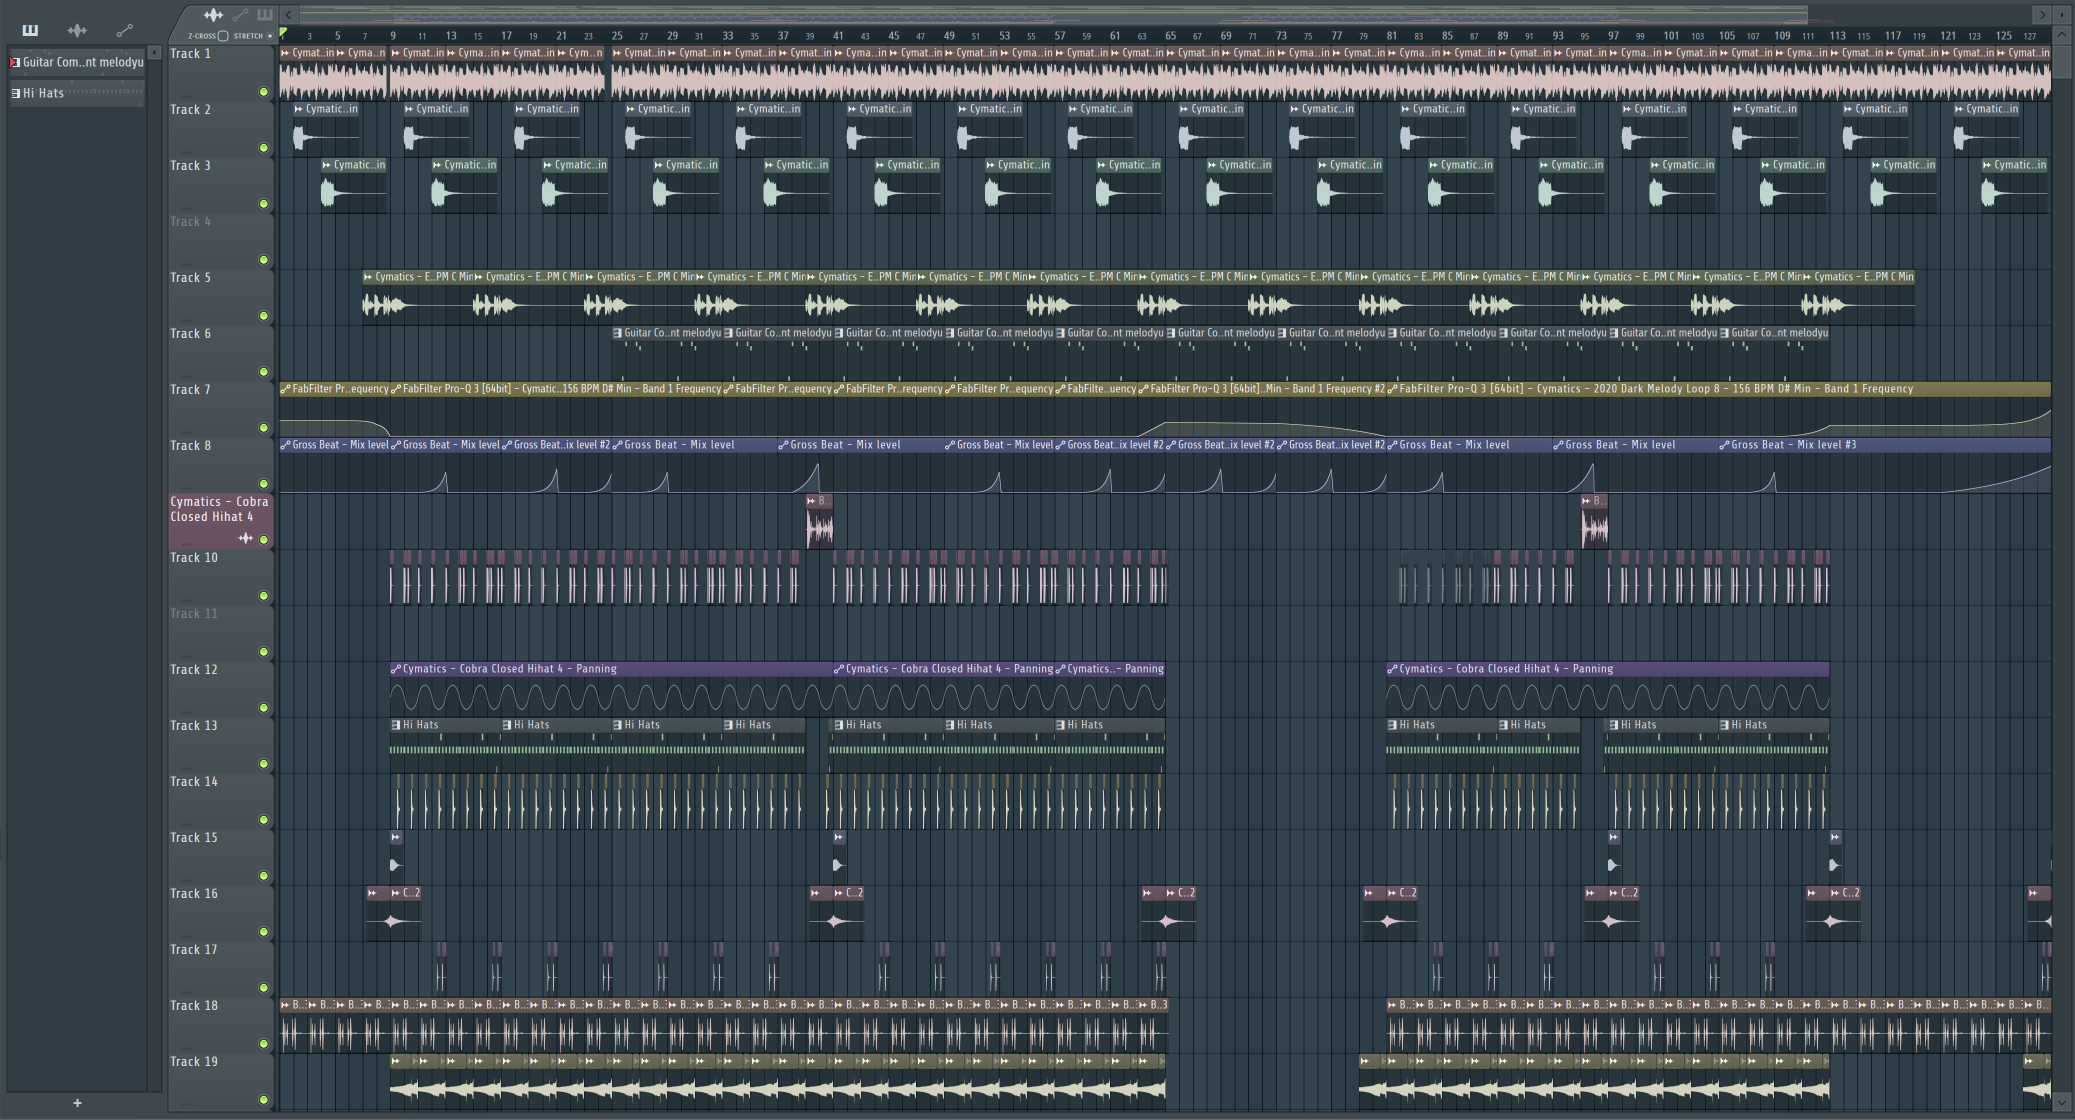Select the first pink clip on Cobra Hihat track

point(820,521)
